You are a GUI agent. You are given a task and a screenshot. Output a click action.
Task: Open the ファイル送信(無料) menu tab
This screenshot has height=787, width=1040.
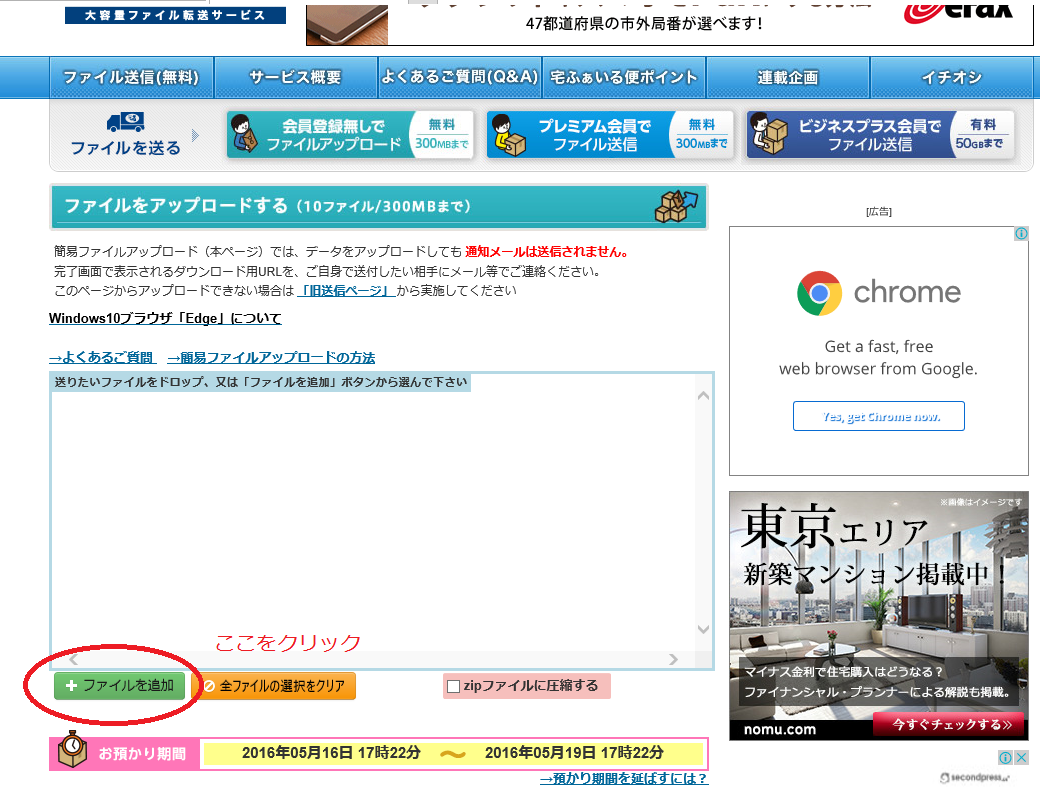(x=131, y=77)
